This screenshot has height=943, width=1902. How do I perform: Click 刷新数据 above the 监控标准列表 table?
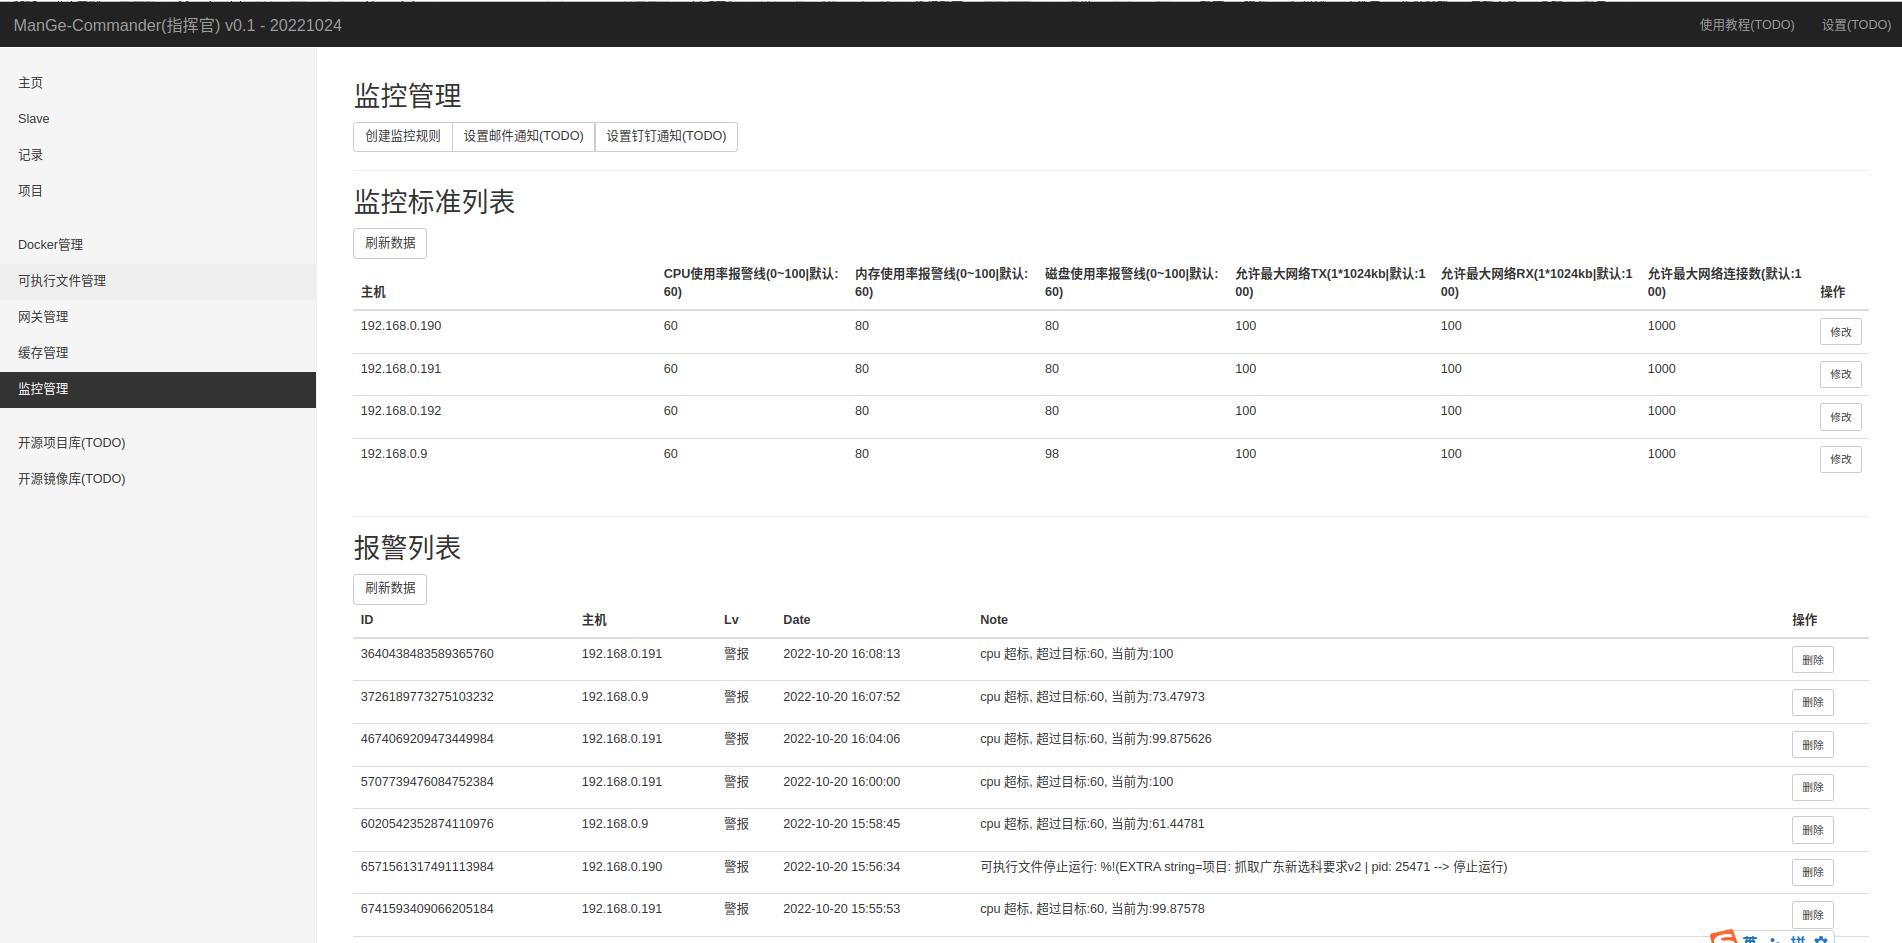point(389,243)
